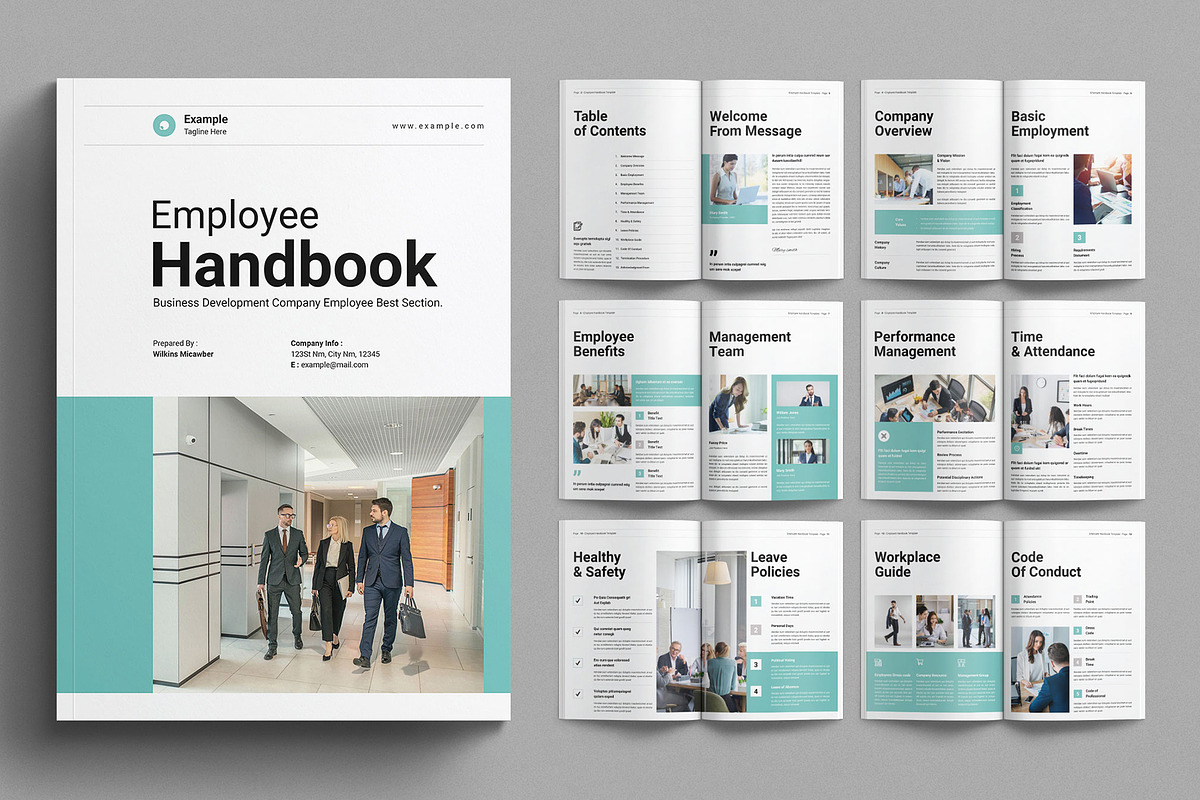The height and width of the screenshot is (800, 1200).
Task: Click the laptop photo on Basic Employment page
Action: click(1102, 189)
